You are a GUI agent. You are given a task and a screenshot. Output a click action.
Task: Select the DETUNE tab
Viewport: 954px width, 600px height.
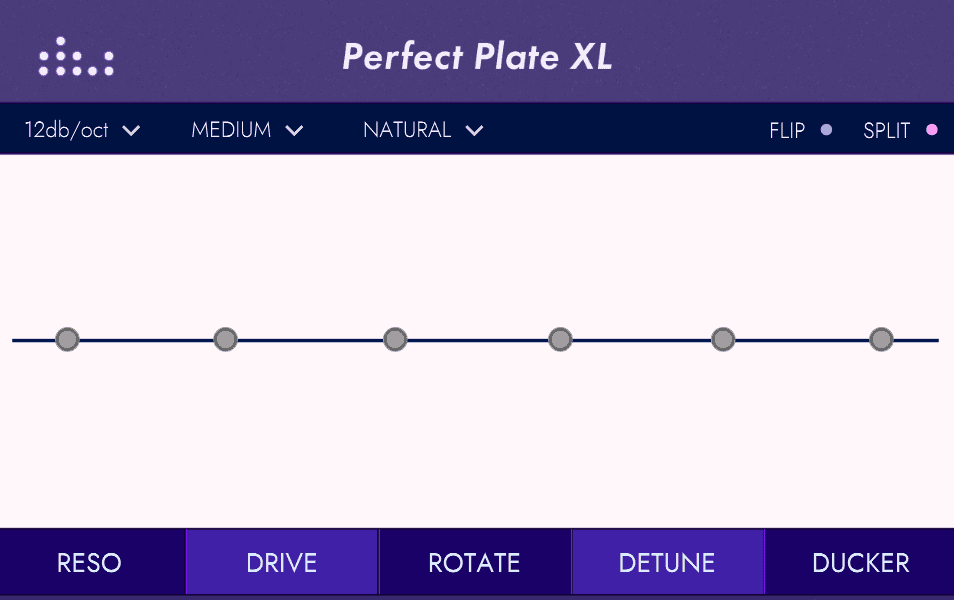click(667, 562)
